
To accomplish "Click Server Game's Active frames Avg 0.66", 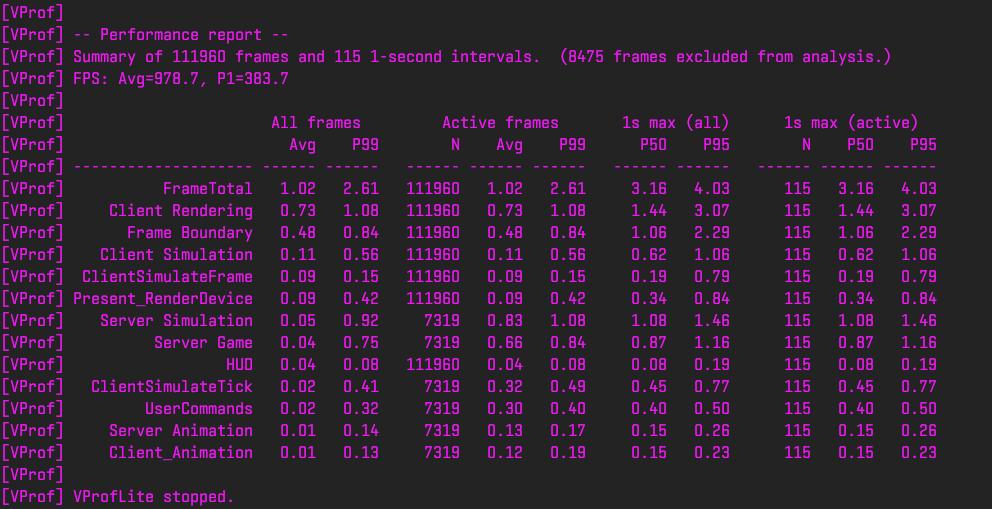I will click(x=505, y=343).
